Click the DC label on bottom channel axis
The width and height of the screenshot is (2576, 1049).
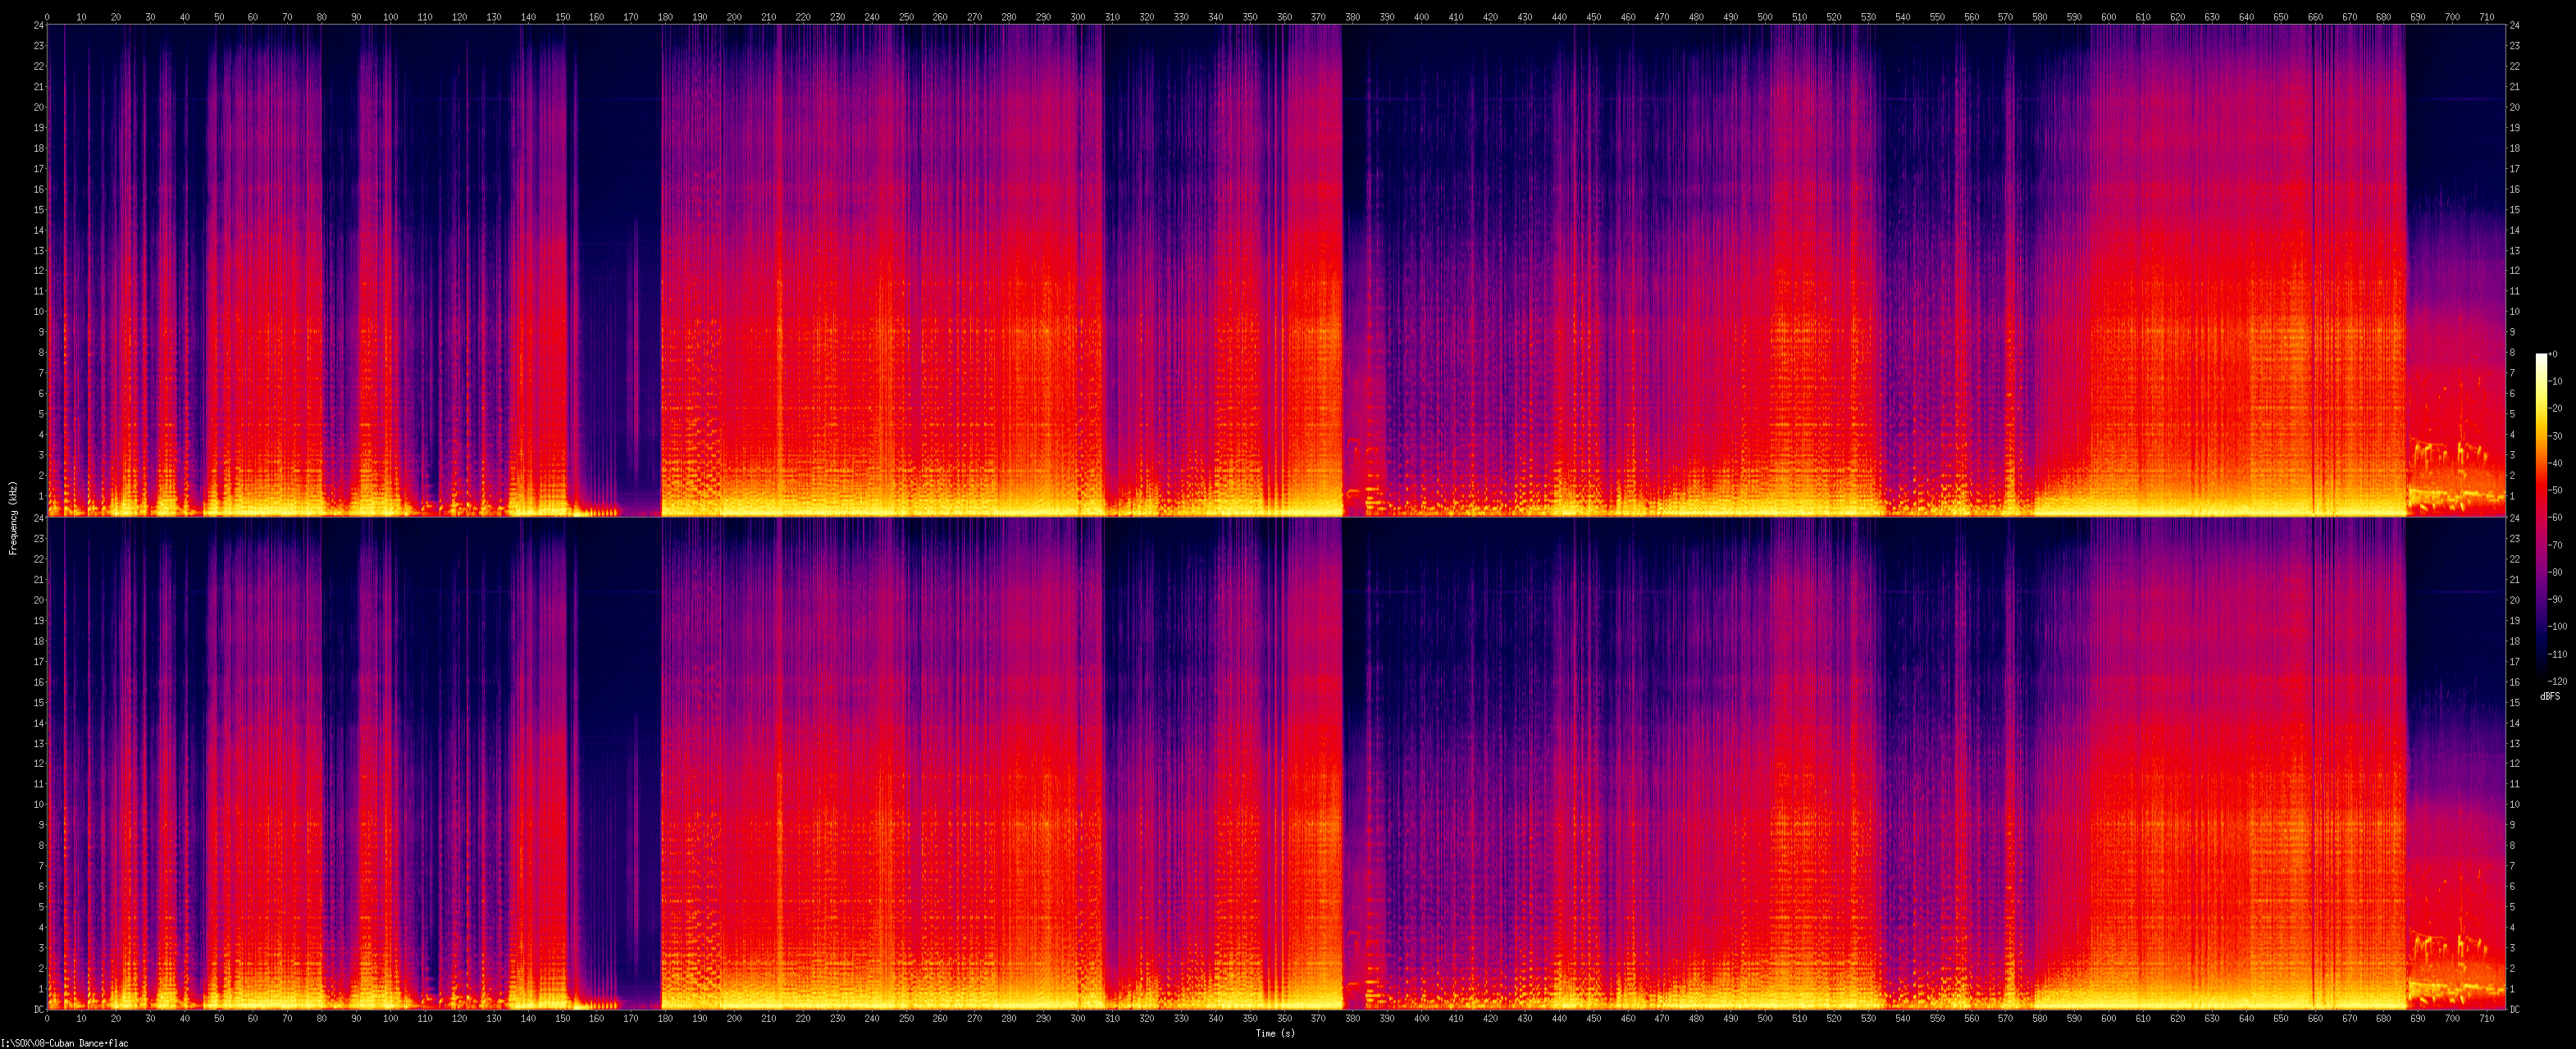click(38, 1009)
